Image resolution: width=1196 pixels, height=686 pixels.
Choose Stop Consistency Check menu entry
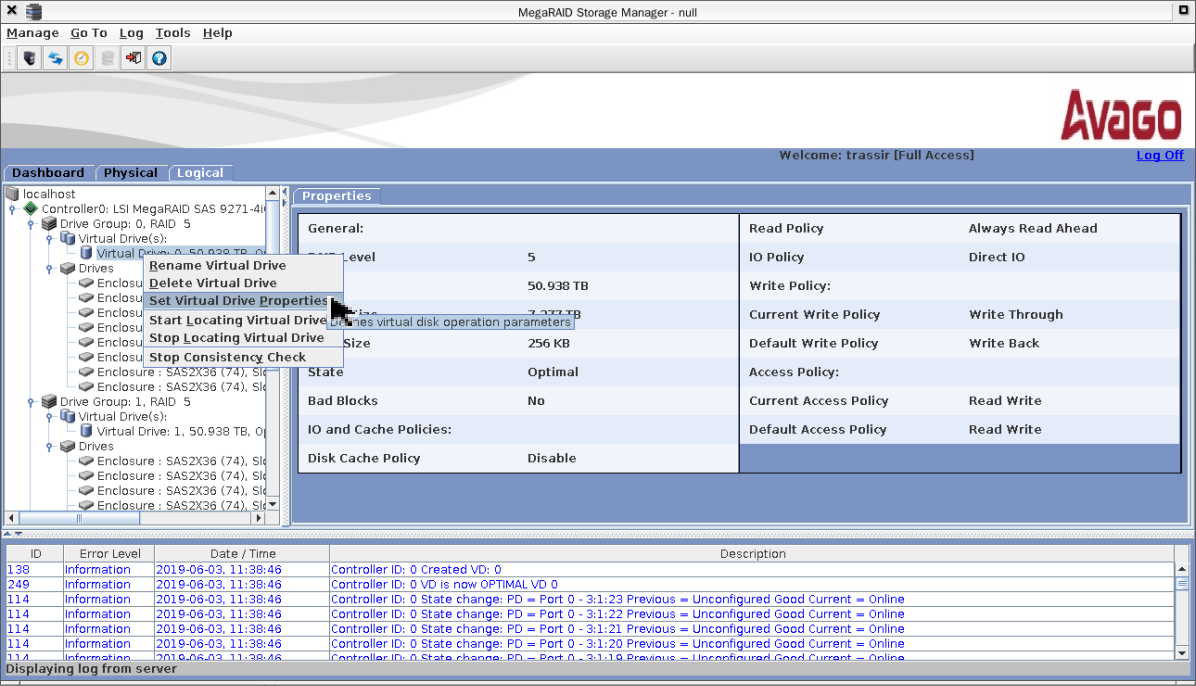[x=227, y=357]
